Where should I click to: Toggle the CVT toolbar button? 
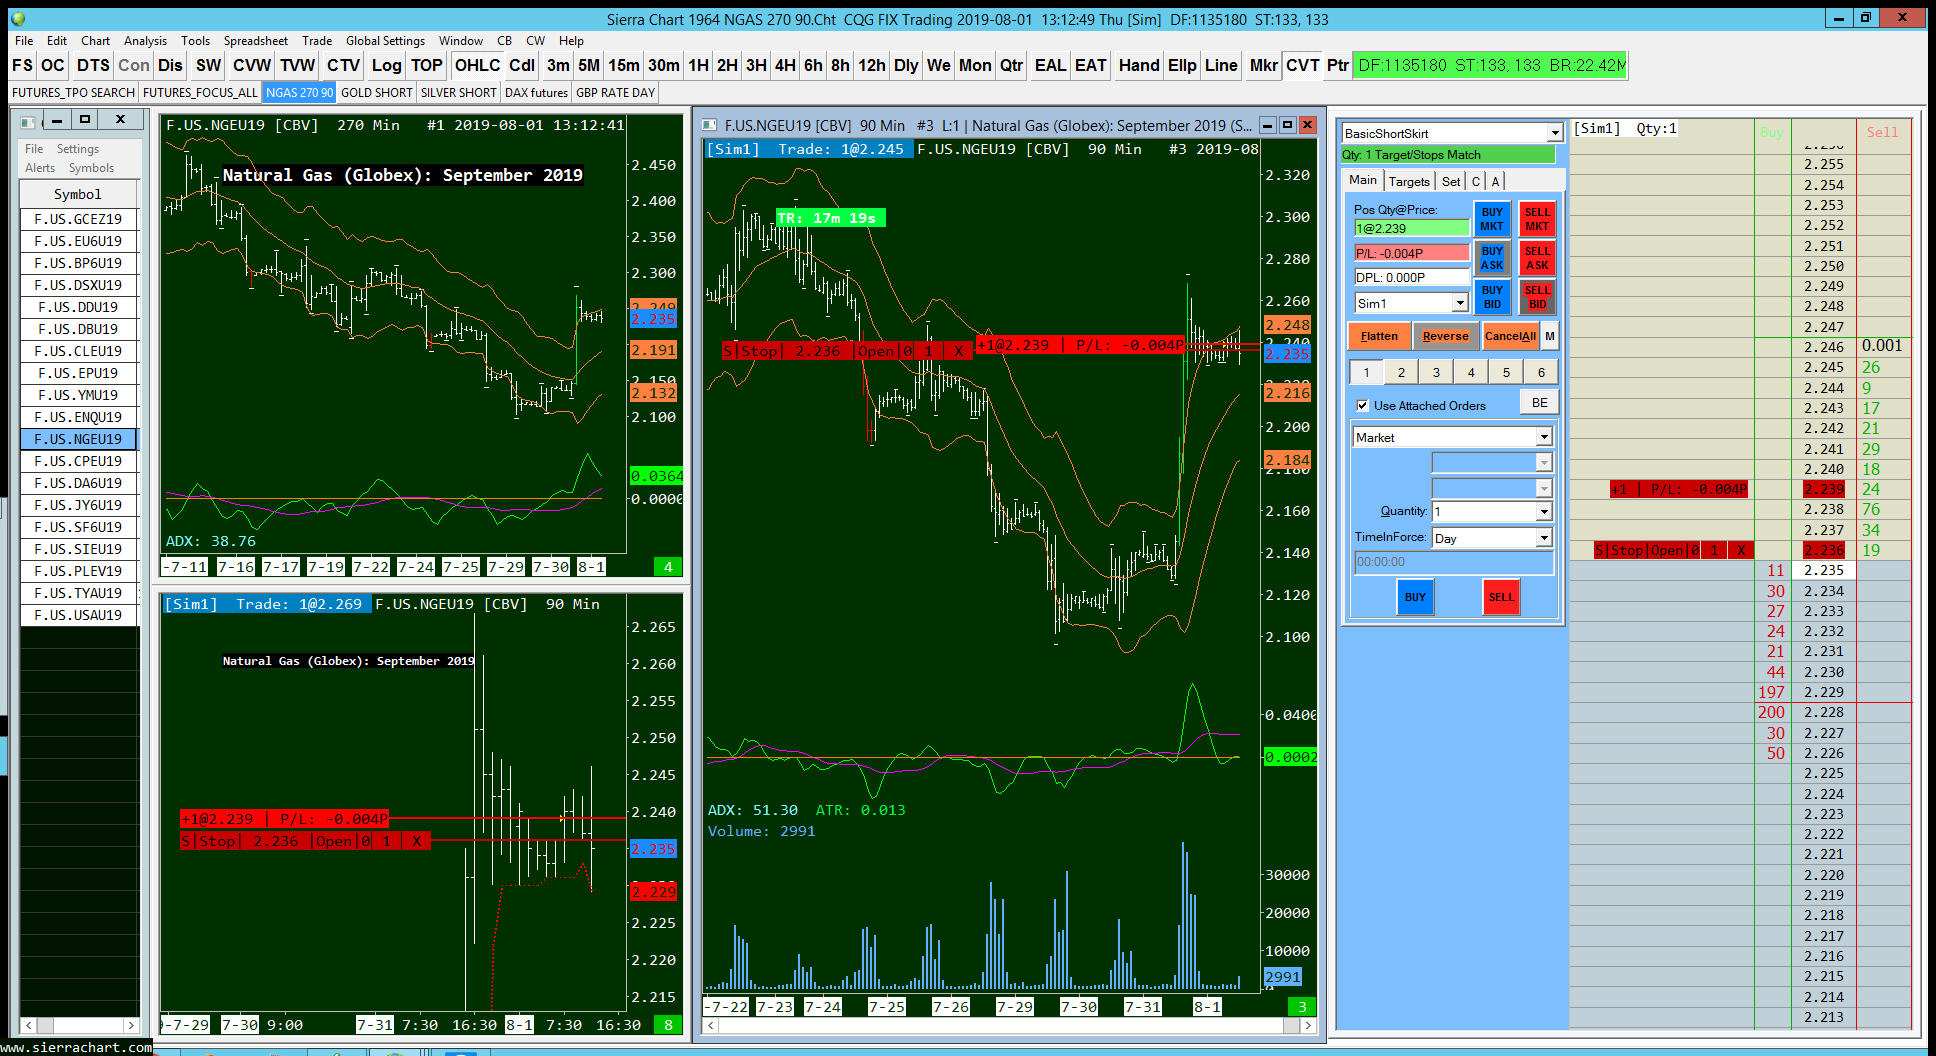coord(1302,65)
